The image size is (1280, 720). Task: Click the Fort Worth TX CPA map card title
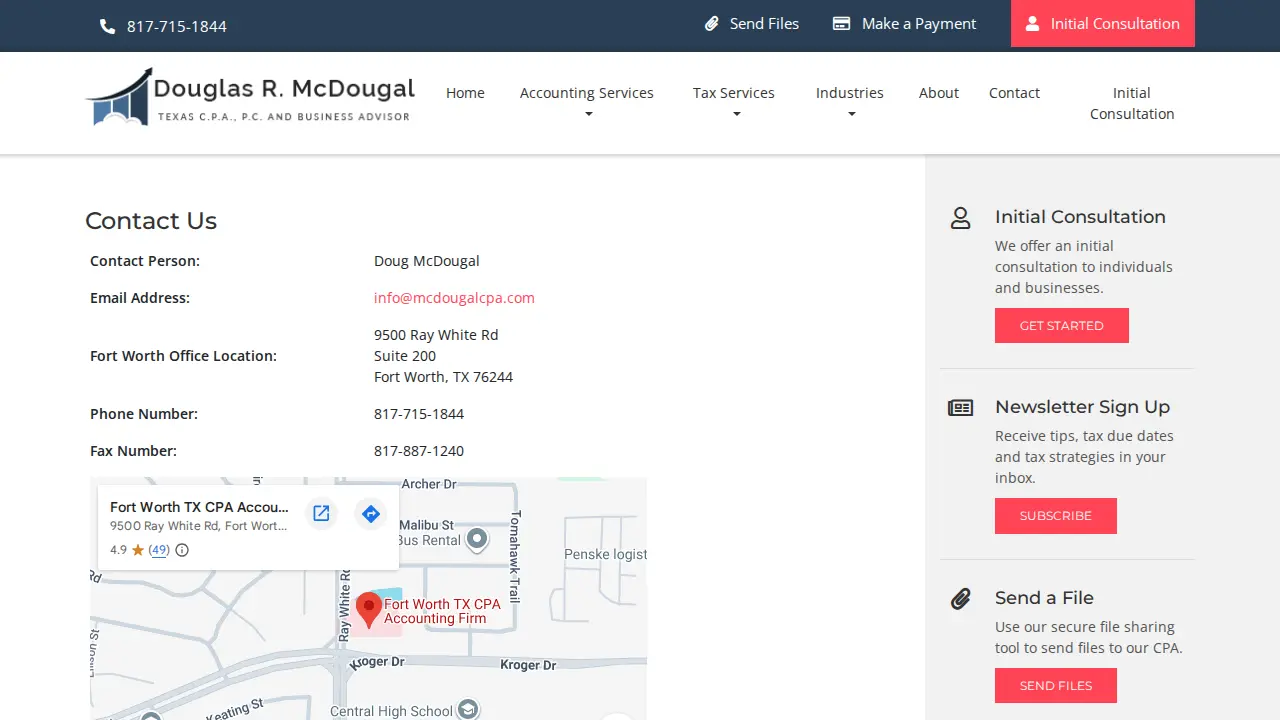click(199, 507)
